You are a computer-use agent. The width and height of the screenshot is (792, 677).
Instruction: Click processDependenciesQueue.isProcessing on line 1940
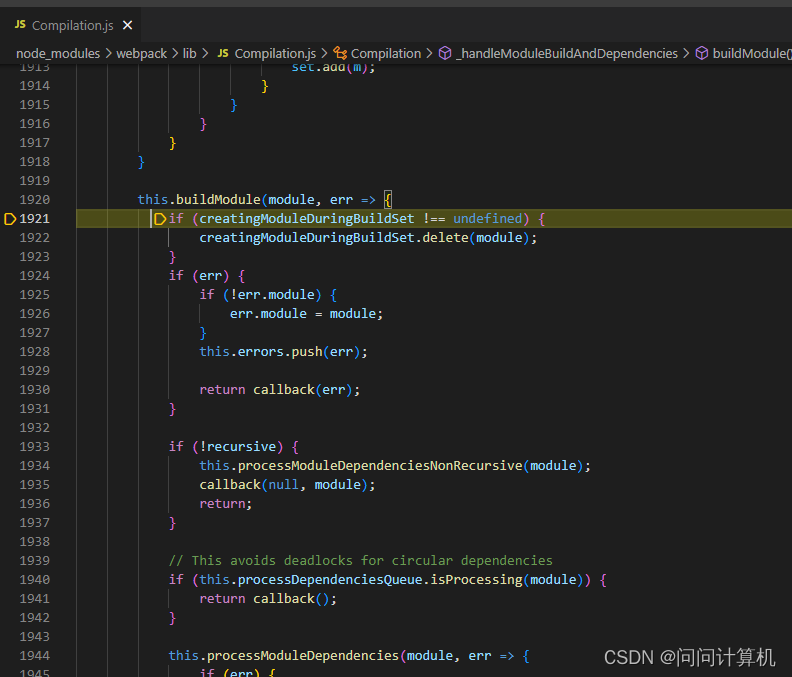[x=380, y=579]
